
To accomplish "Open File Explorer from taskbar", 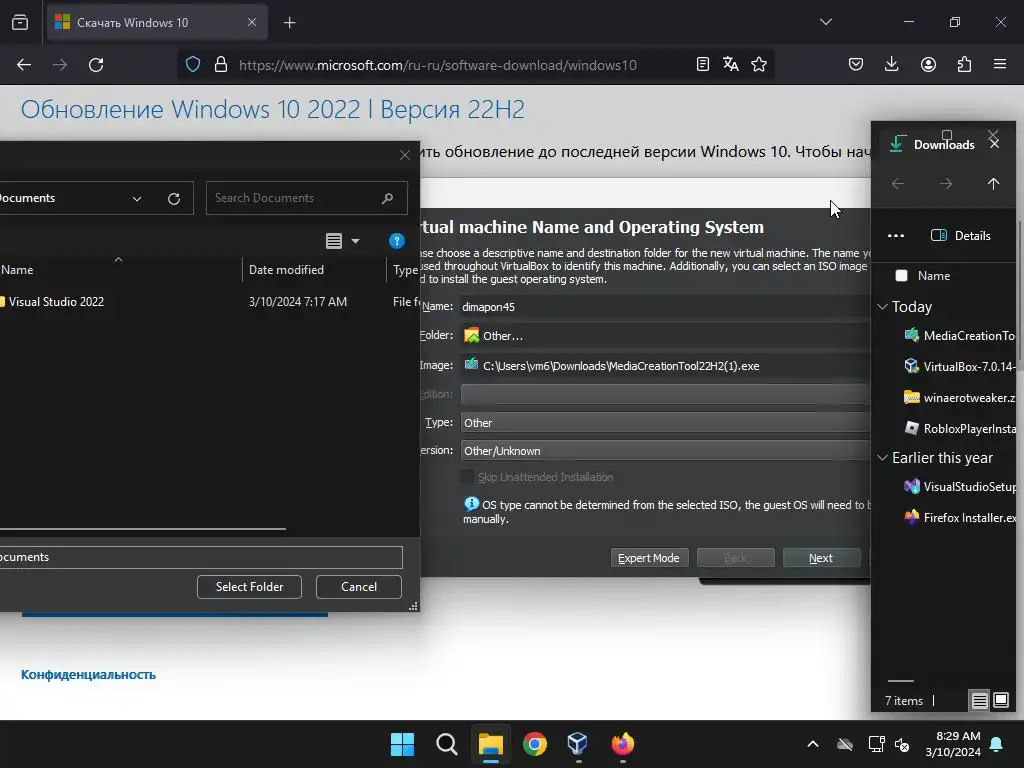I will [490, 744].
